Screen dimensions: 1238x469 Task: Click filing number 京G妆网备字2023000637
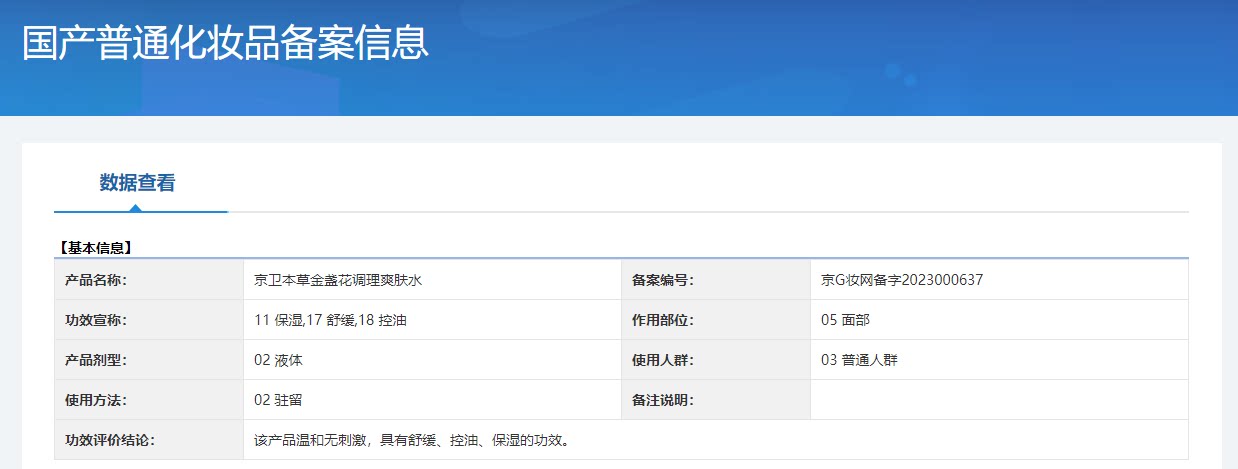click(x=902, y=280)
